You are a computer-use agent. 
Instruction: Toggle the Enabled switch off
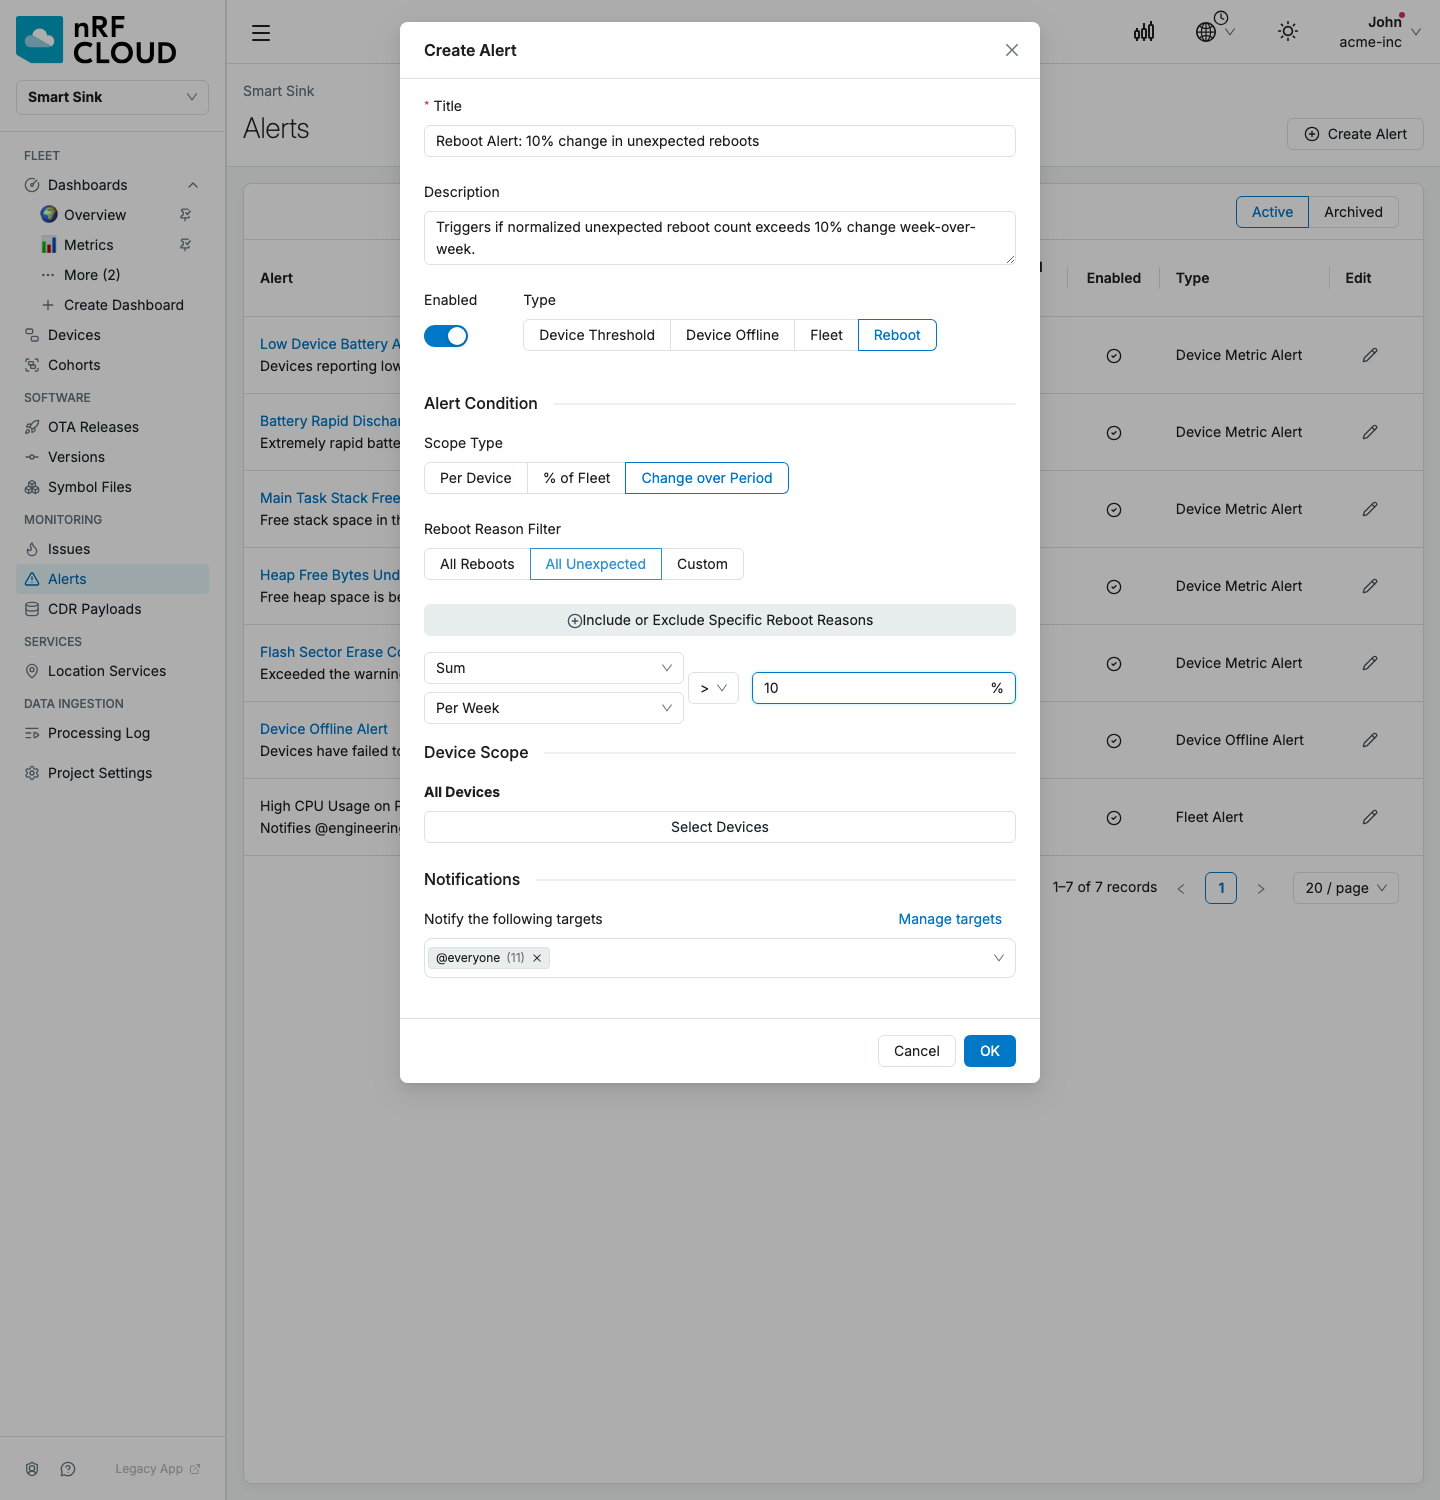click(x=446, y=336)
